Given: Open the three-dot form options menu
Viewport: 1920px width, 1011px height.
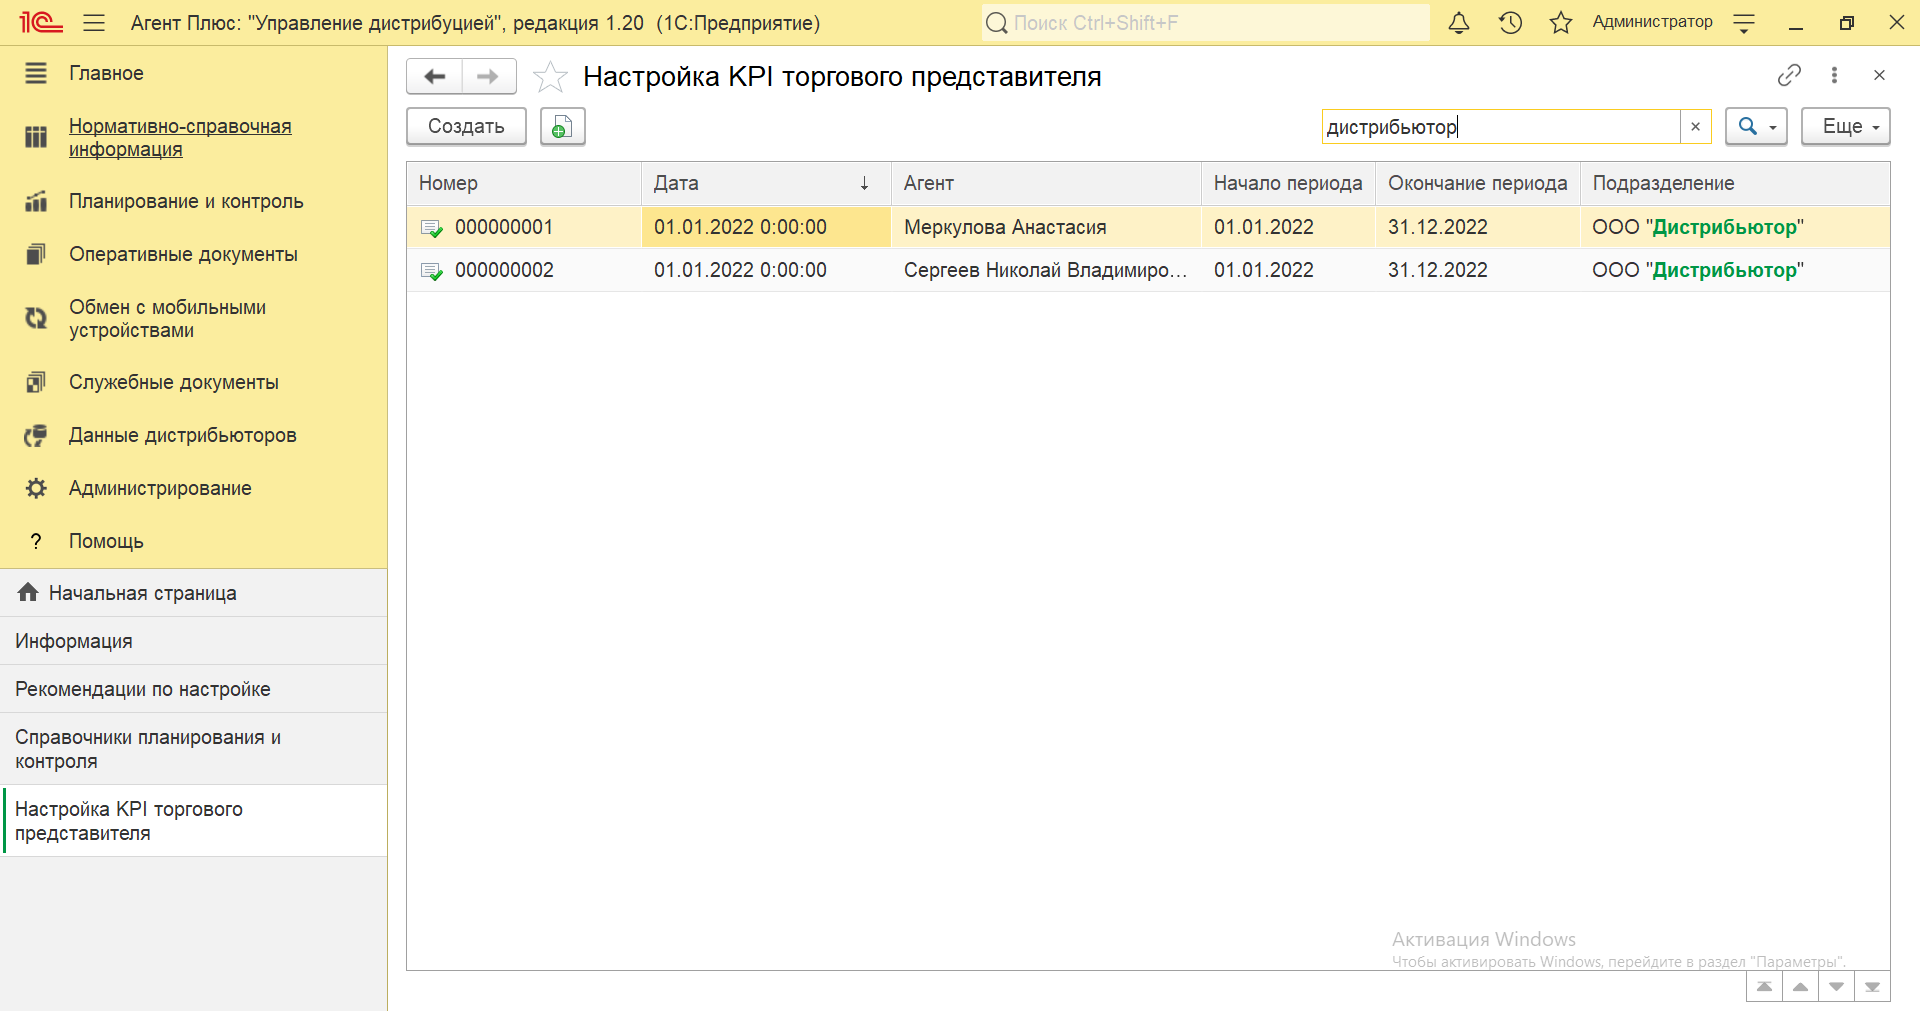Looking at the screenshot, I should click(x=1834, y=75).
